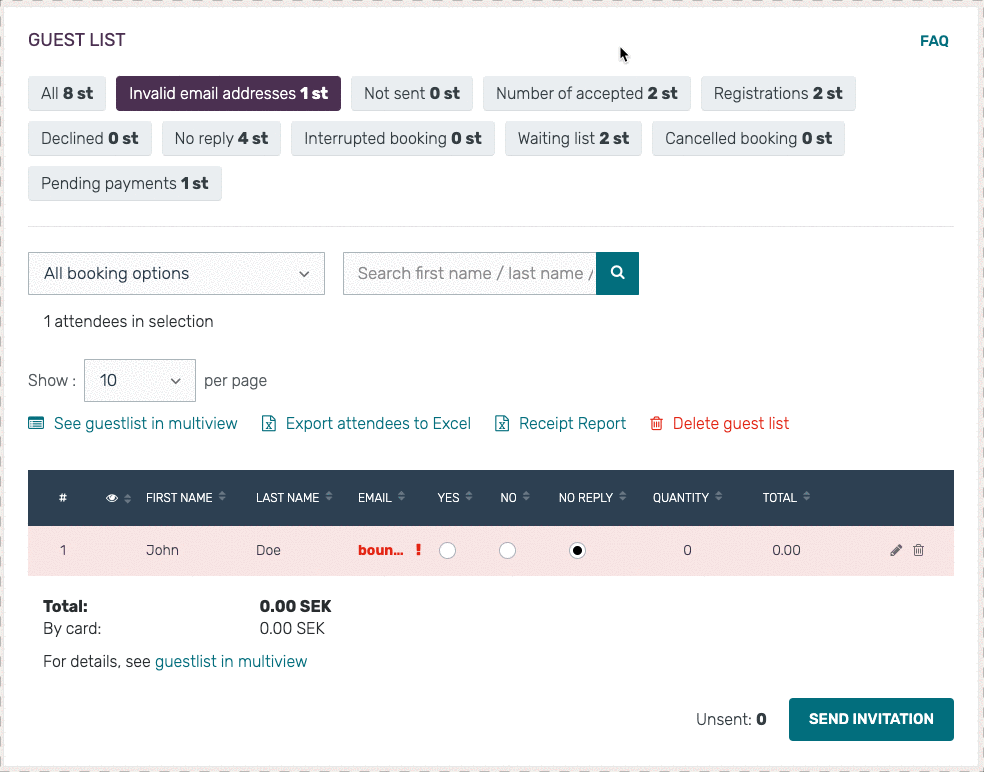
Task: Click the multiview list icon
Action: click(x=36, y=424)
